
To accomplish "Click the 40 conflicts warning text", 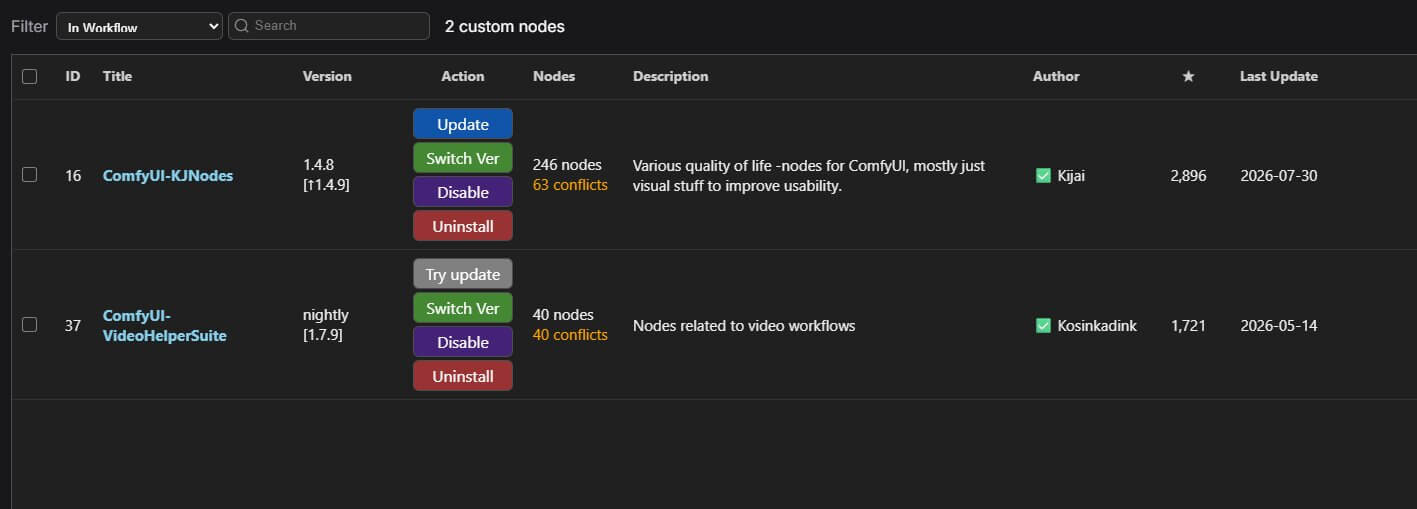I will tap(570, 335).
